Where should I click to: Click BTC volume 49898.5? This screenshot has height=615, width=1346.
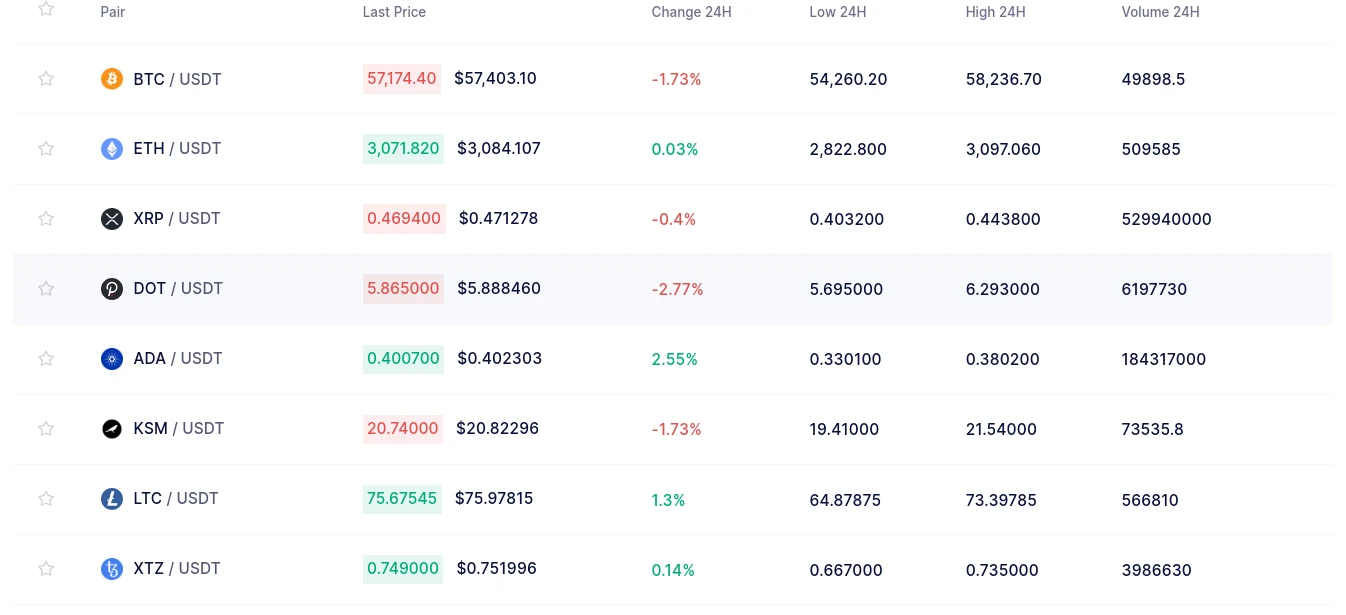pos(1153,80)
